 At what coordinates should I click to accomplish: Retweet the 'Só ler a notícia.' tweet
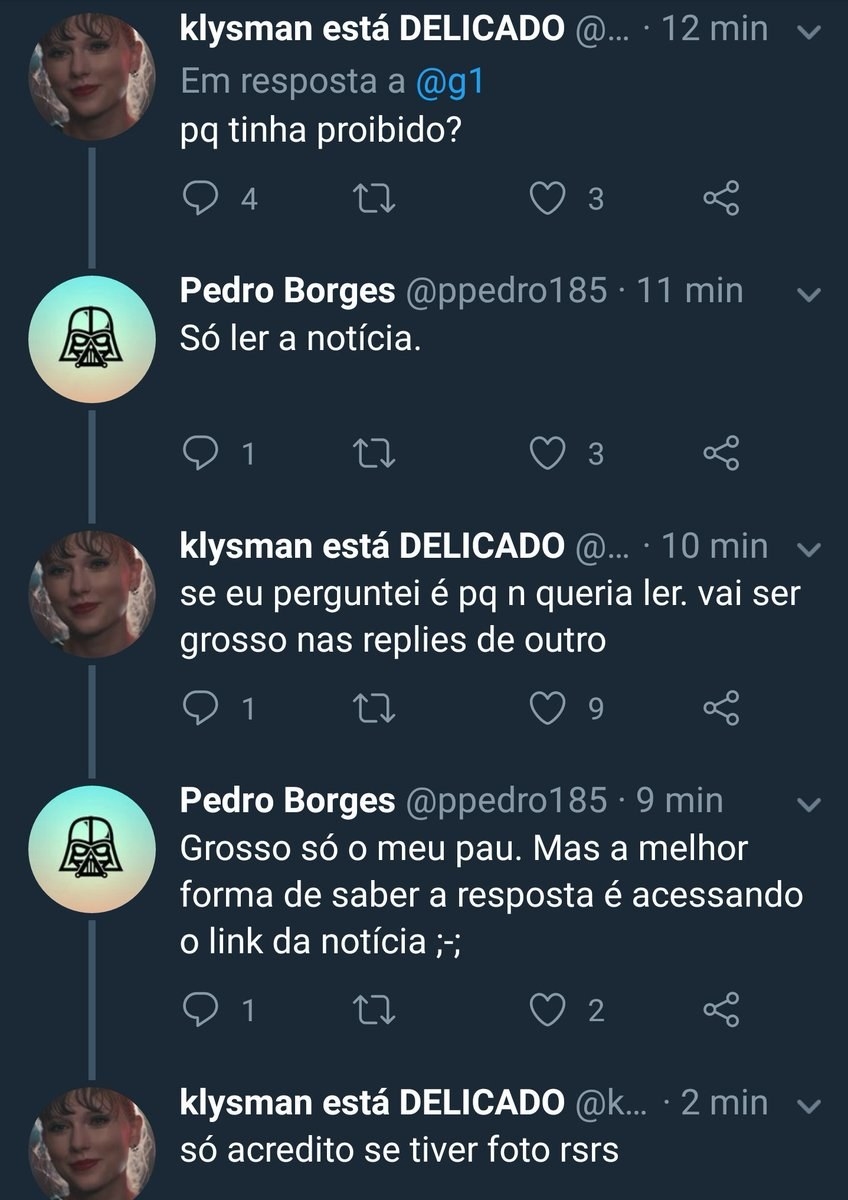point(377,454)
